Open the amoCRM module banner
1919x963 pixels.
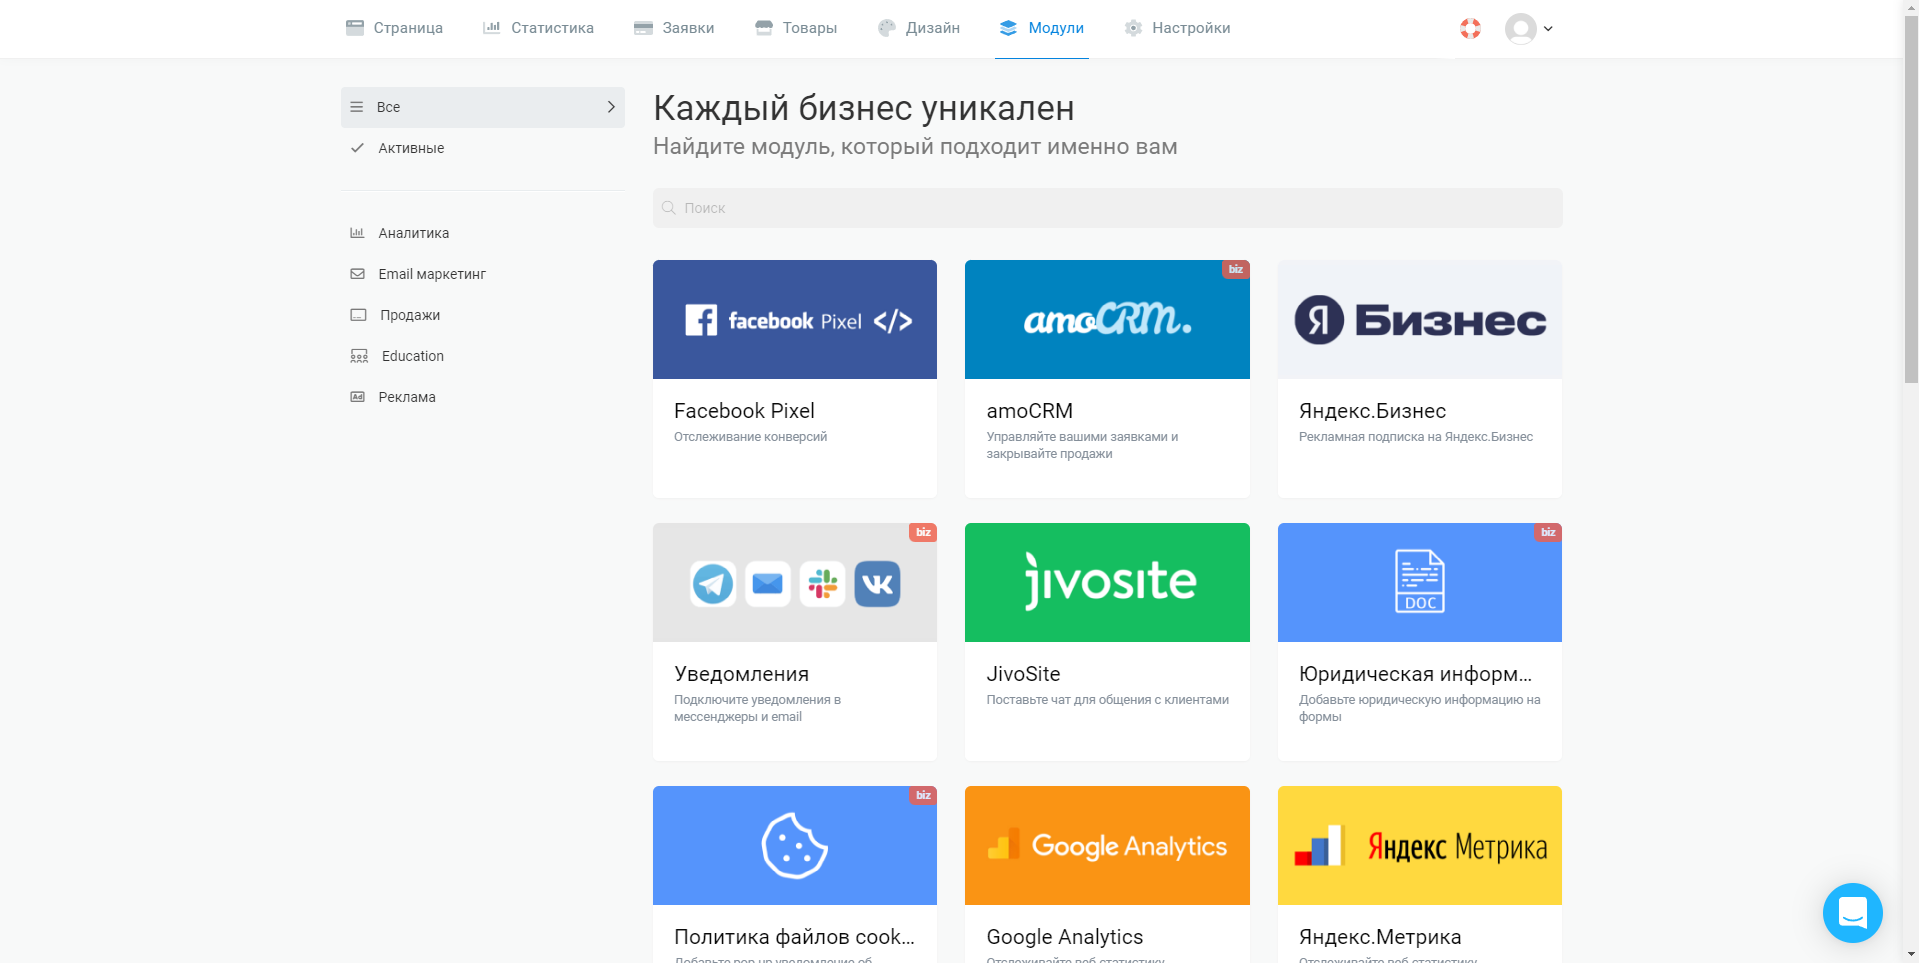[1107, 319]
